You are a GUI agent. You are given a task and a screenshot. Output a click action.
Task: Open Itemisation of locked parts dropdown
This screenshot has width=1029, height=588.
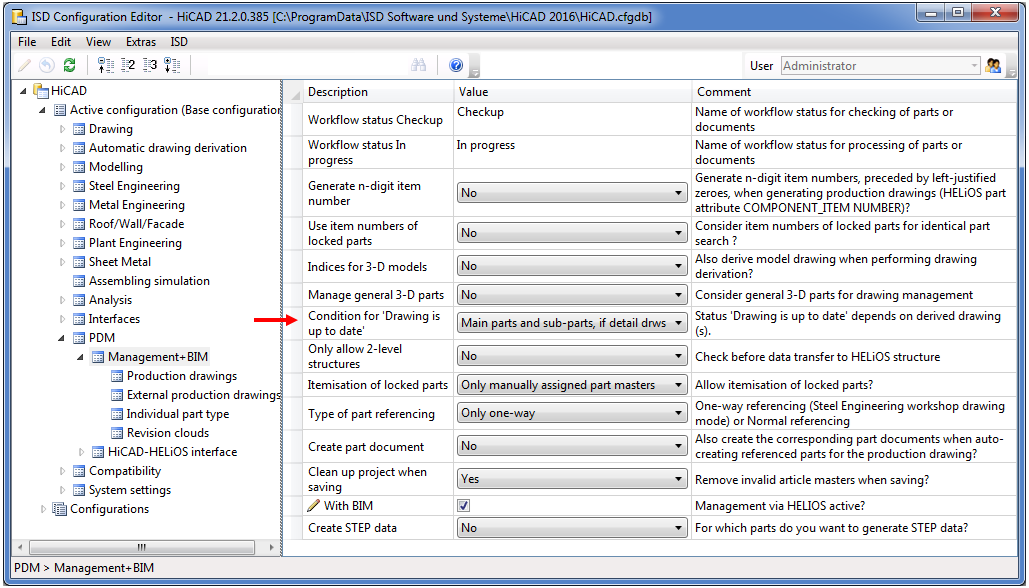click(572, 385)
